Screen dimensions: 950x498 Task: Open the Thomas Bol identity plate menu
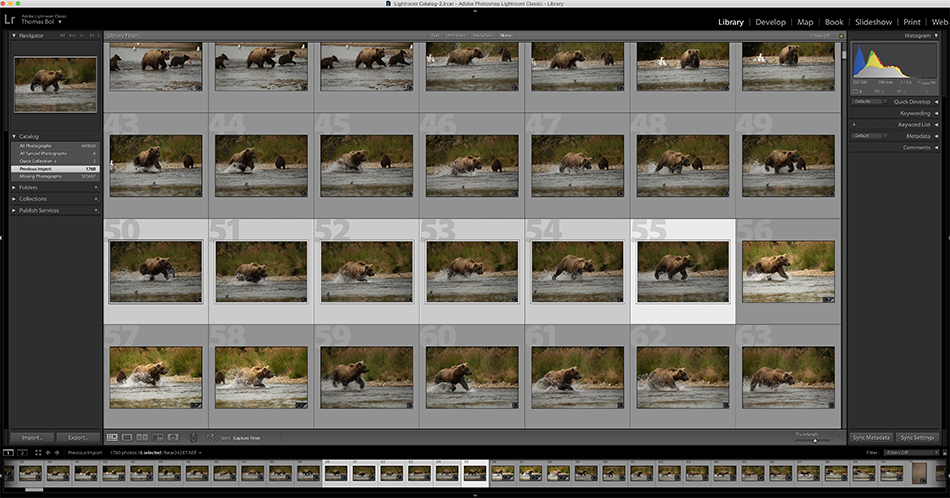[x=41, y=22]
